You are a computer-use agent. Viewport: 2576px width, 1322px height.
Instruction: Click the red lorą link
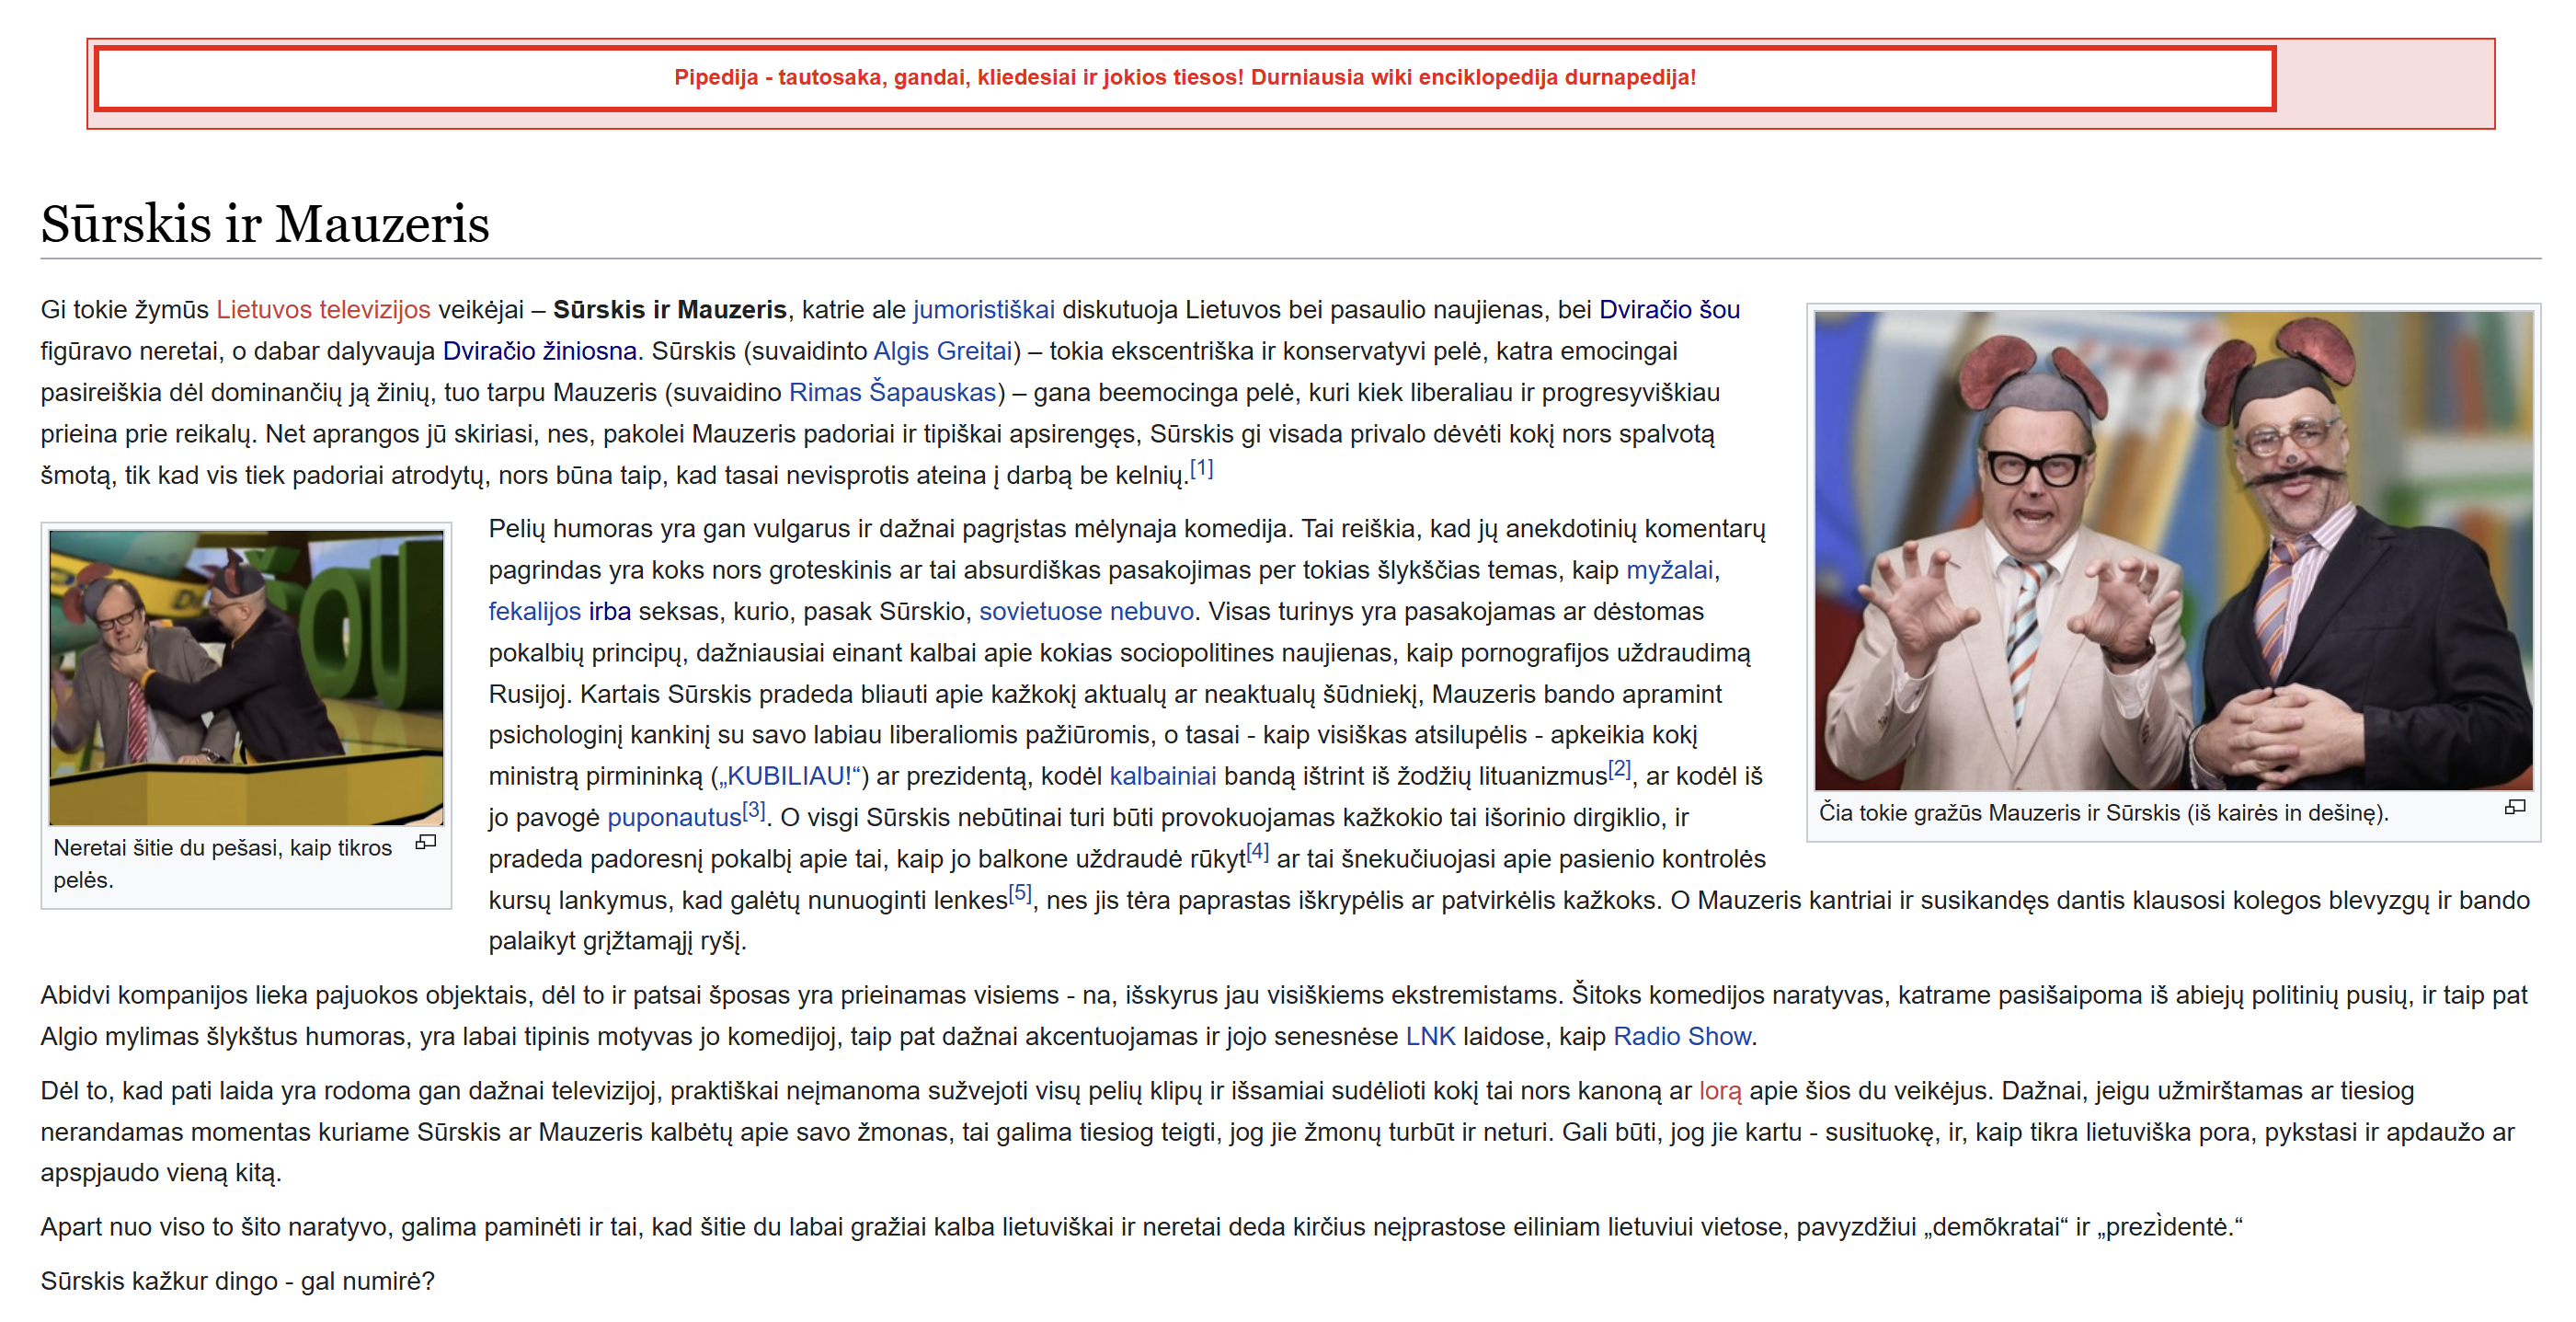(1719, 1091)
